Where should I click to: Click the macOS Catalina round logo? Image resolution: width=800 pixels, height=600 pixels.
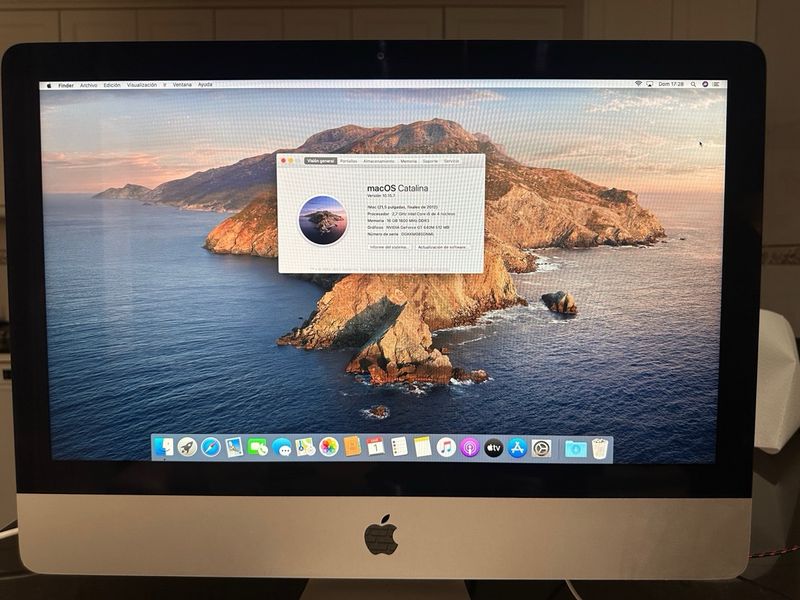[323, 220]
